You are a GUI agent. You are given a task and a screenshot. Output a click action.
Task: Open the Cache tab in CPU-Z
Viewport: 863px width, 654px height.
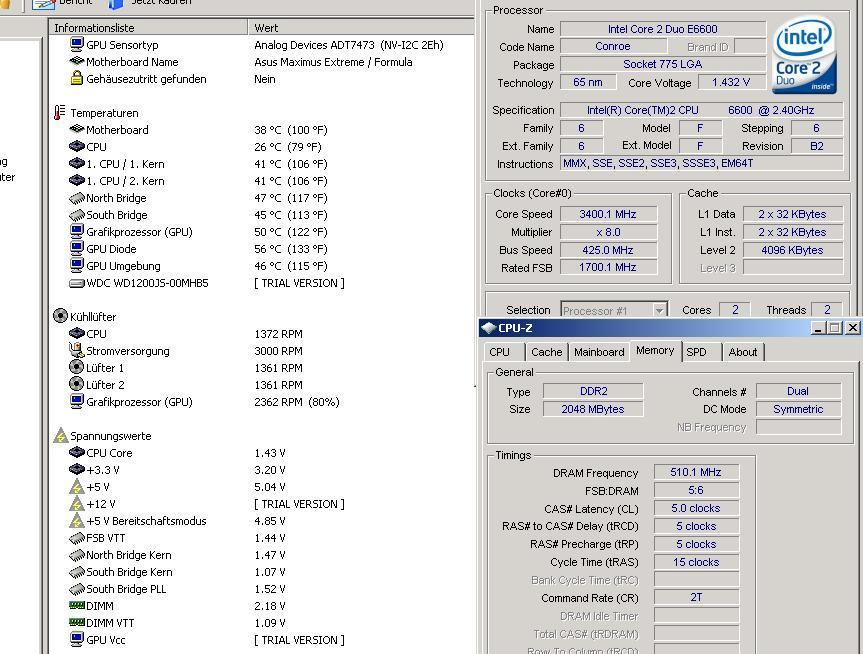pos(547,352)
